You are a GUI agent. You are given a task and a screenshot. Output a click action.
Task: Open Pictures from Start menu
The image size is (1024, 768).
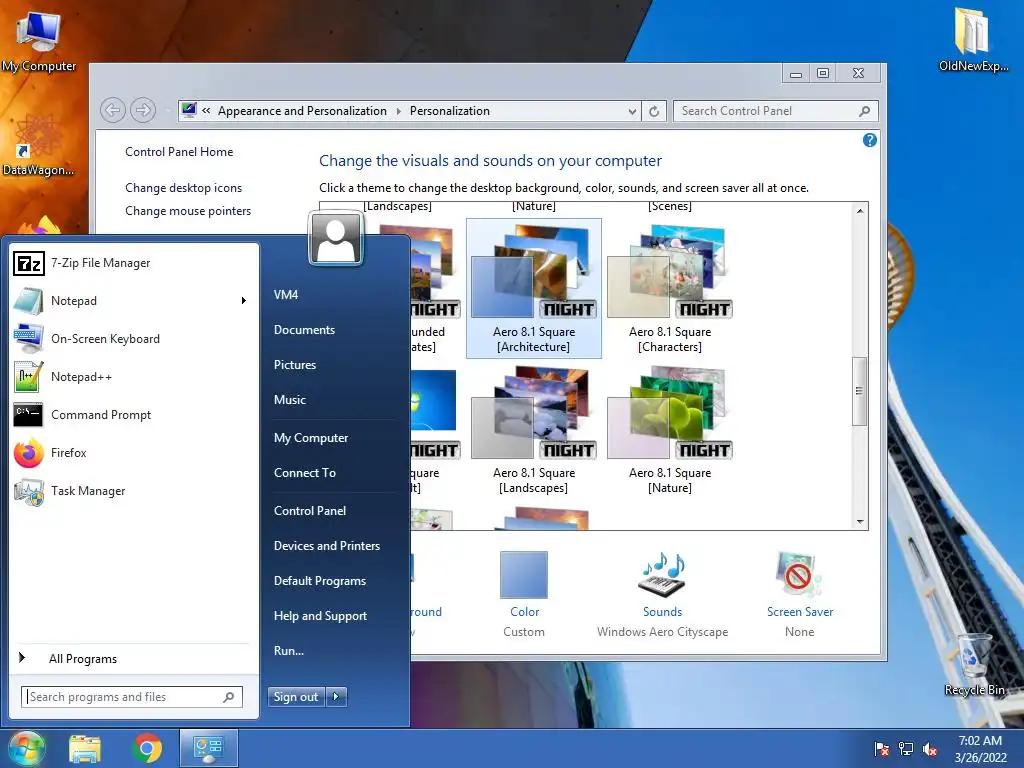295,365
